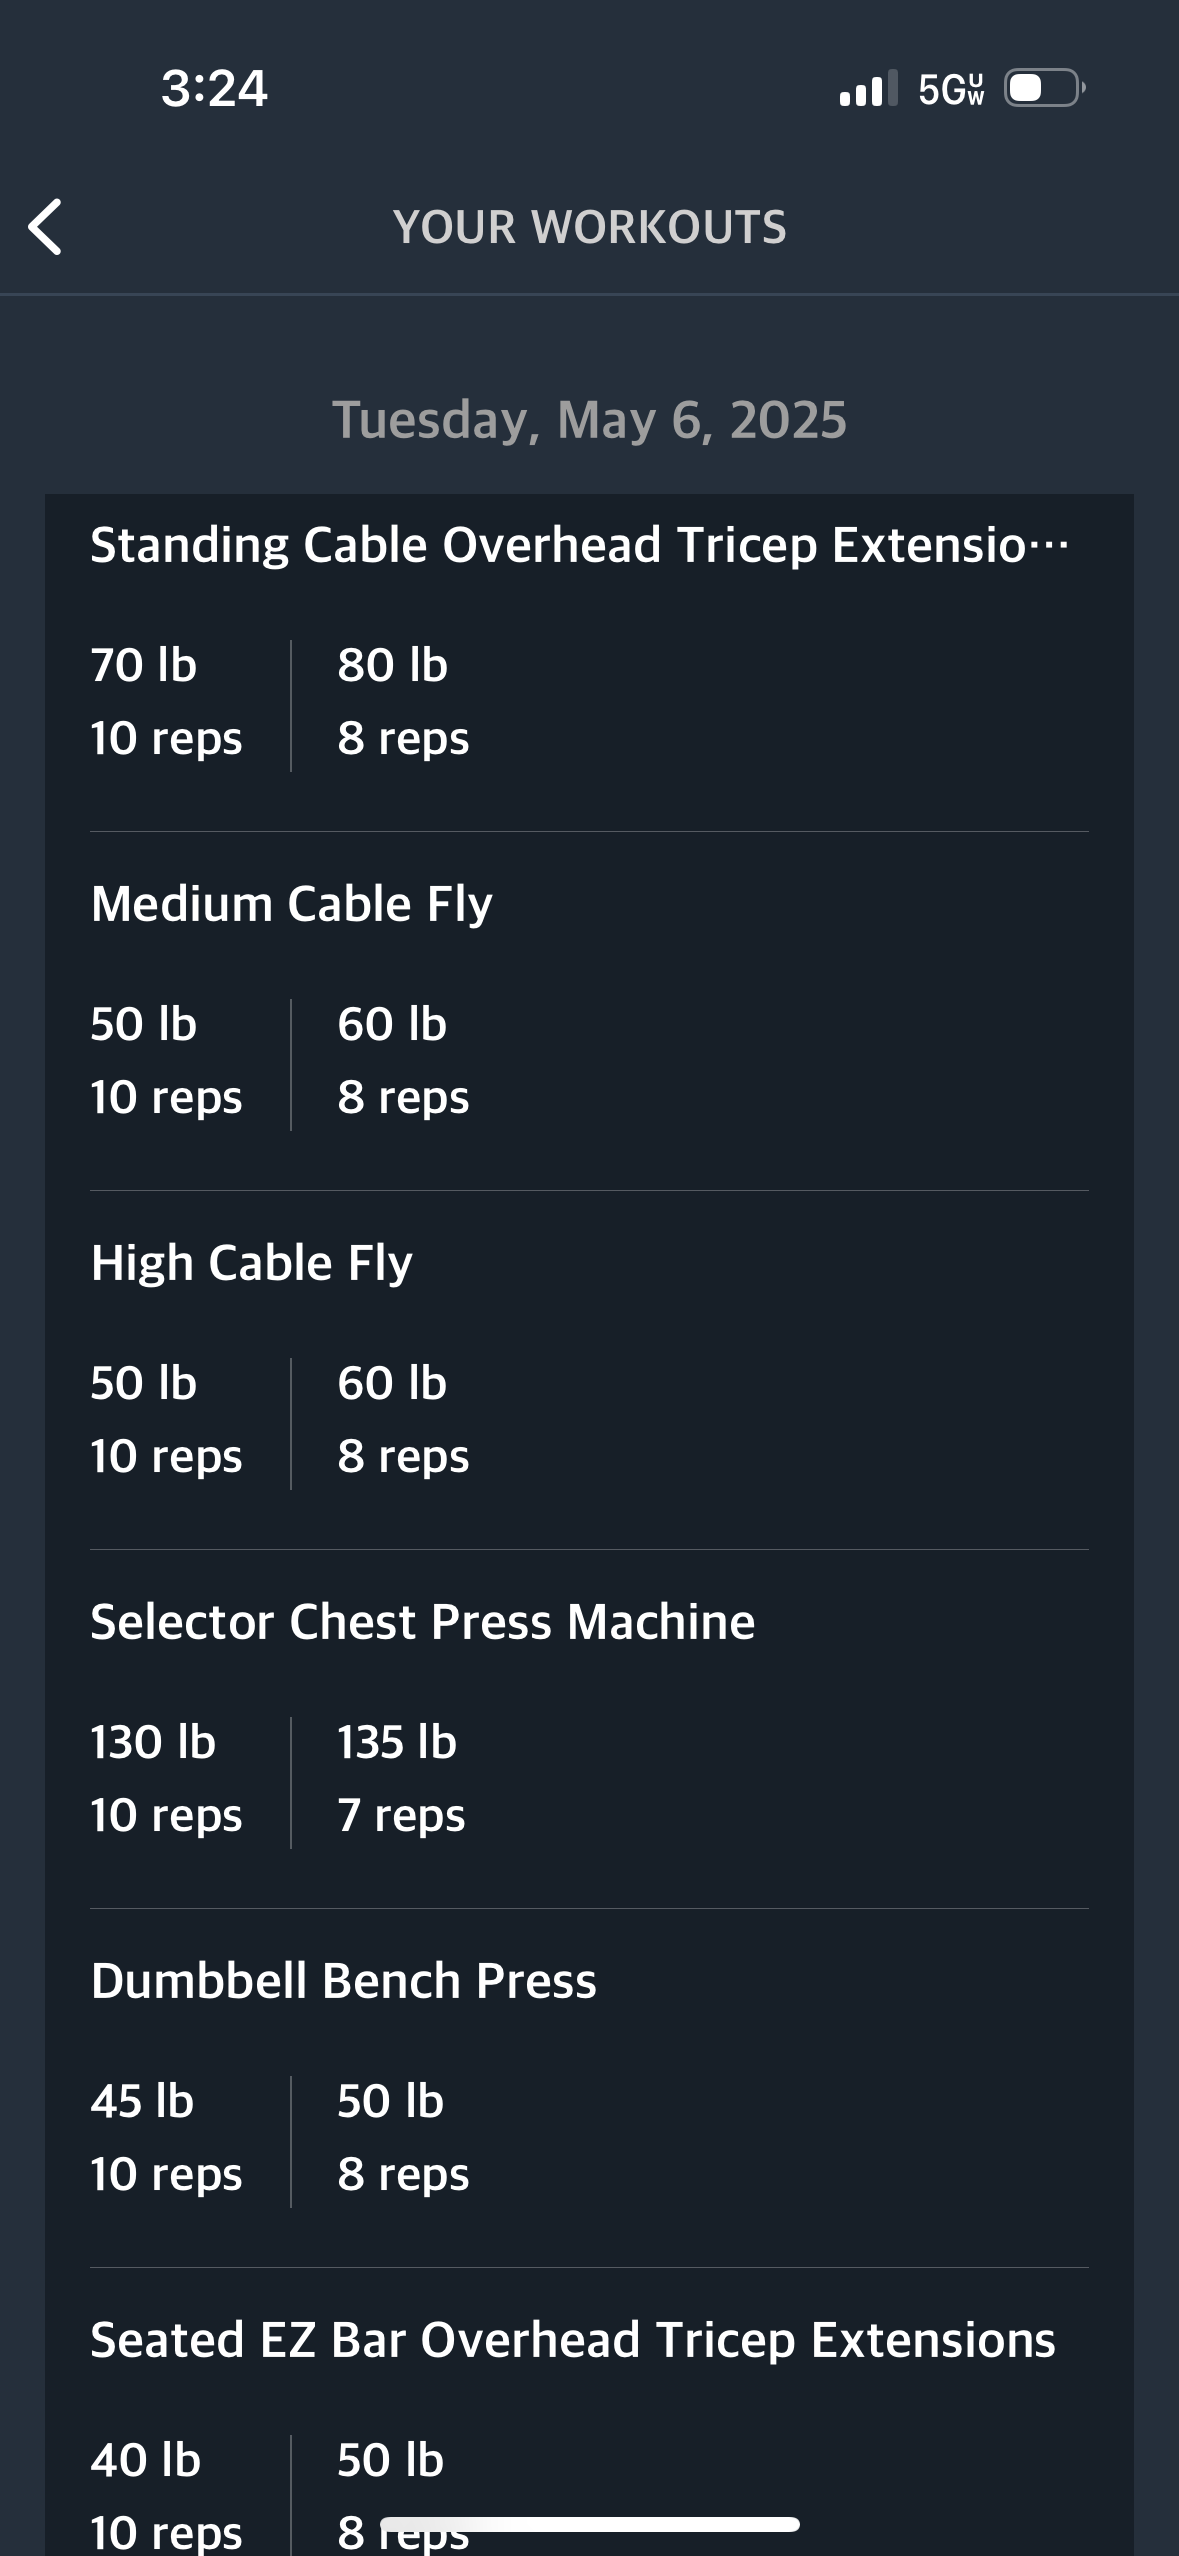This screenshot has width=1179, height=2556.
Task: Select the Tuesday, May 6, 2025 date
Action: [x=590, y=419]
